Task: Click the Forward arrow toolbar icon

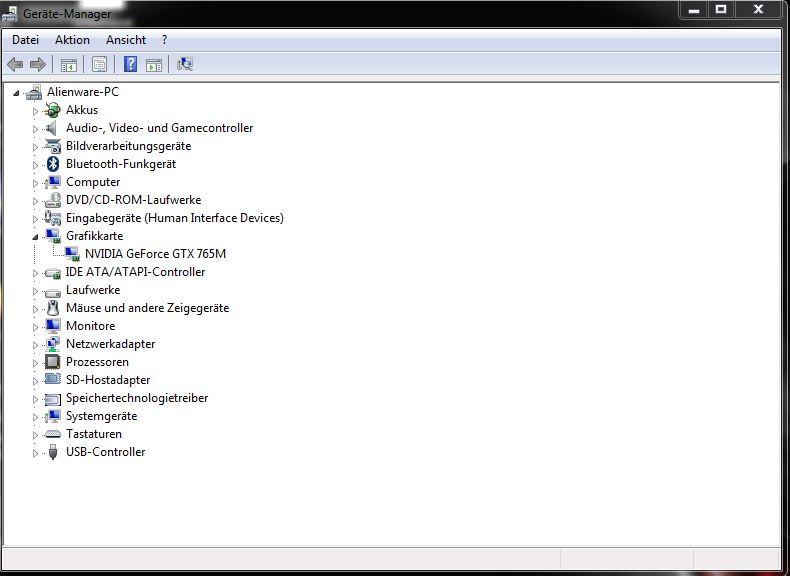Action: 38,64
